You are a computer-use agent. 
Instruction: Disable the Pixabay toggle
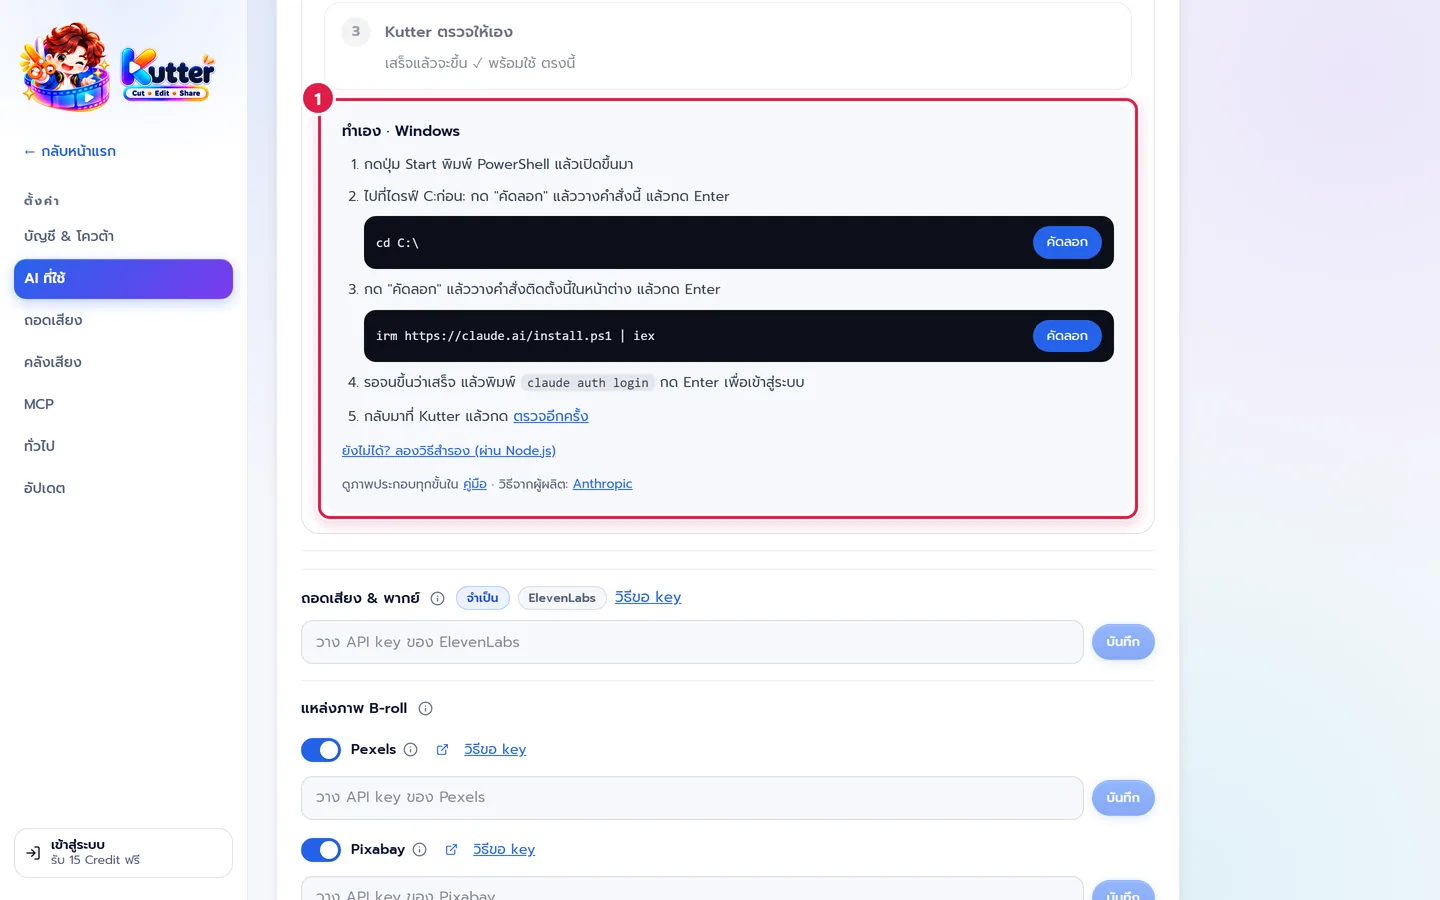click(x=321, y=850)
